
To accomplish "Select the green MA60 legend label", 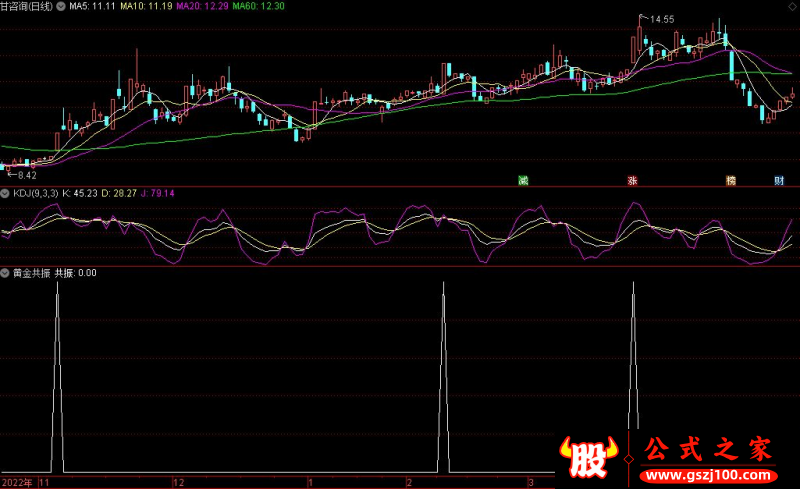I will tap(260, 6).
